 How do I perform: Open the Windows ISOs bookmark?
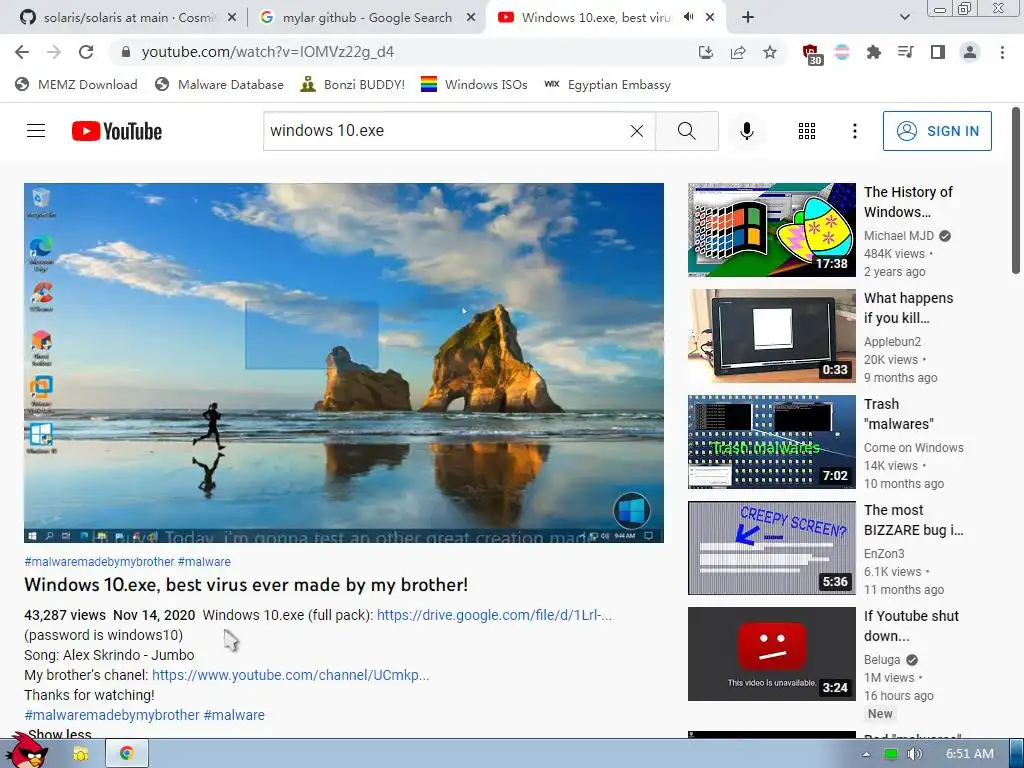pyautogui.click(x=474, y=84)
